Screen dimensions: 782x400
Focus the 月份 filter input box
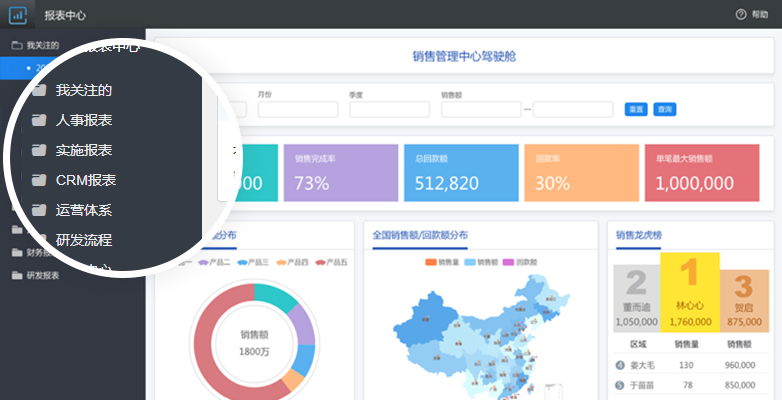[298, 109]
